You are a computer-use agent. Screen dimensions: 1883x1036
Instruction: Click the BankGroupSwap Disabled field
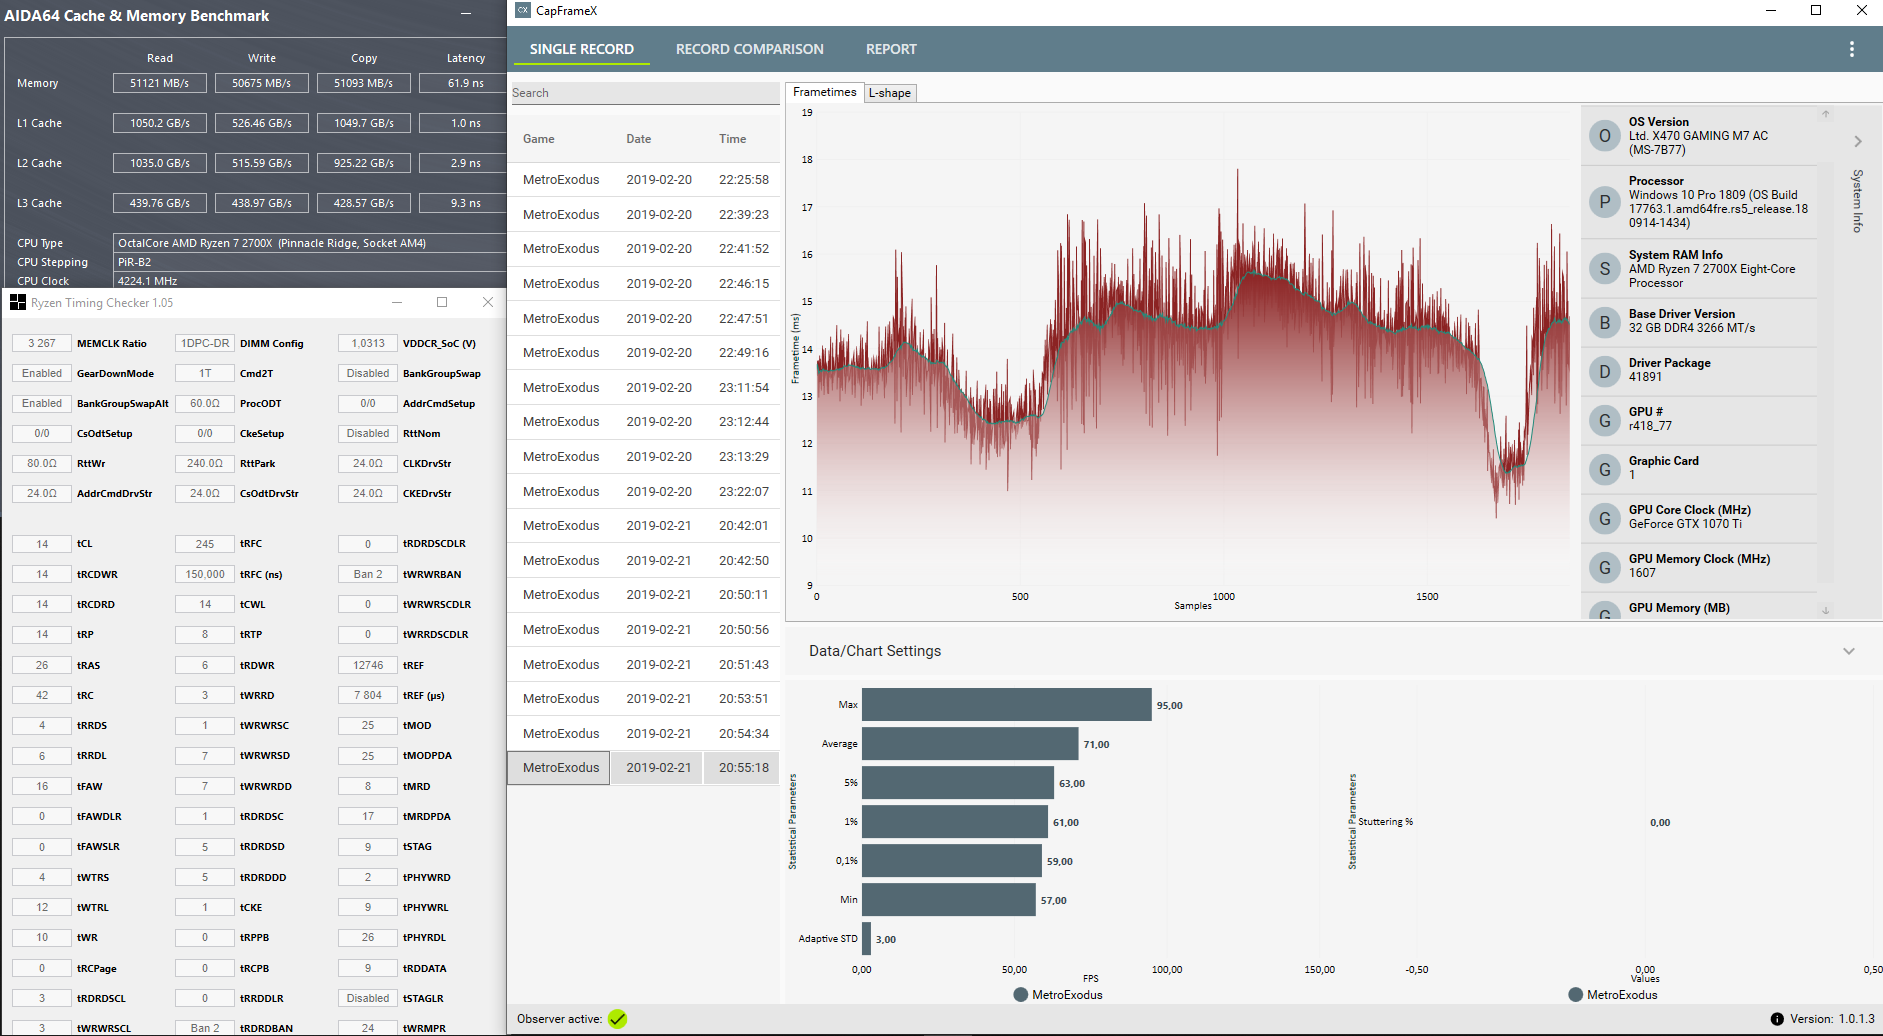pyautogui.click(x=368, y=373)
